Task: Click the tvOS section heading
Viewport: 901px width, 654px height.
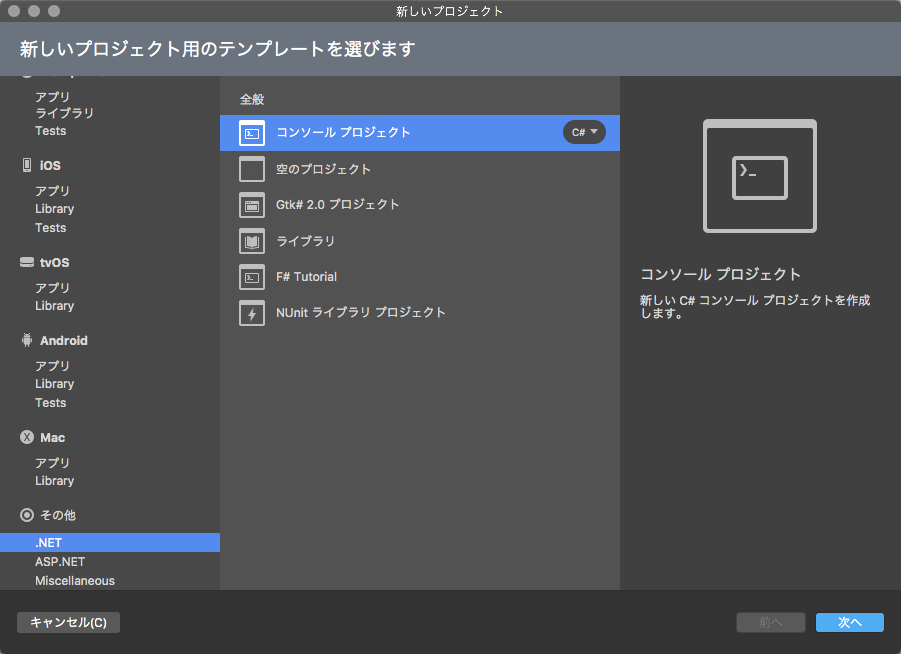Action: click(x=55, y=263)
